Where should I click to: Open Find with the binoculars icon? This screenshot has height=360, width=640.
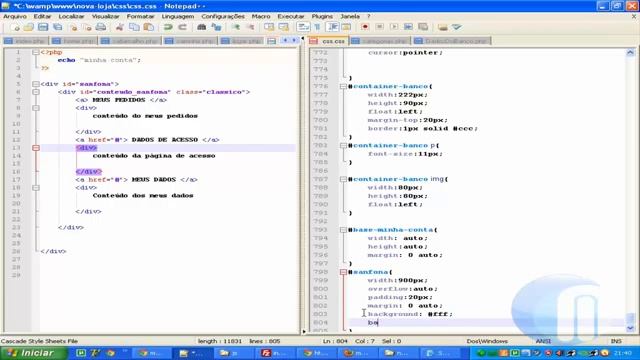coord(202,27)
